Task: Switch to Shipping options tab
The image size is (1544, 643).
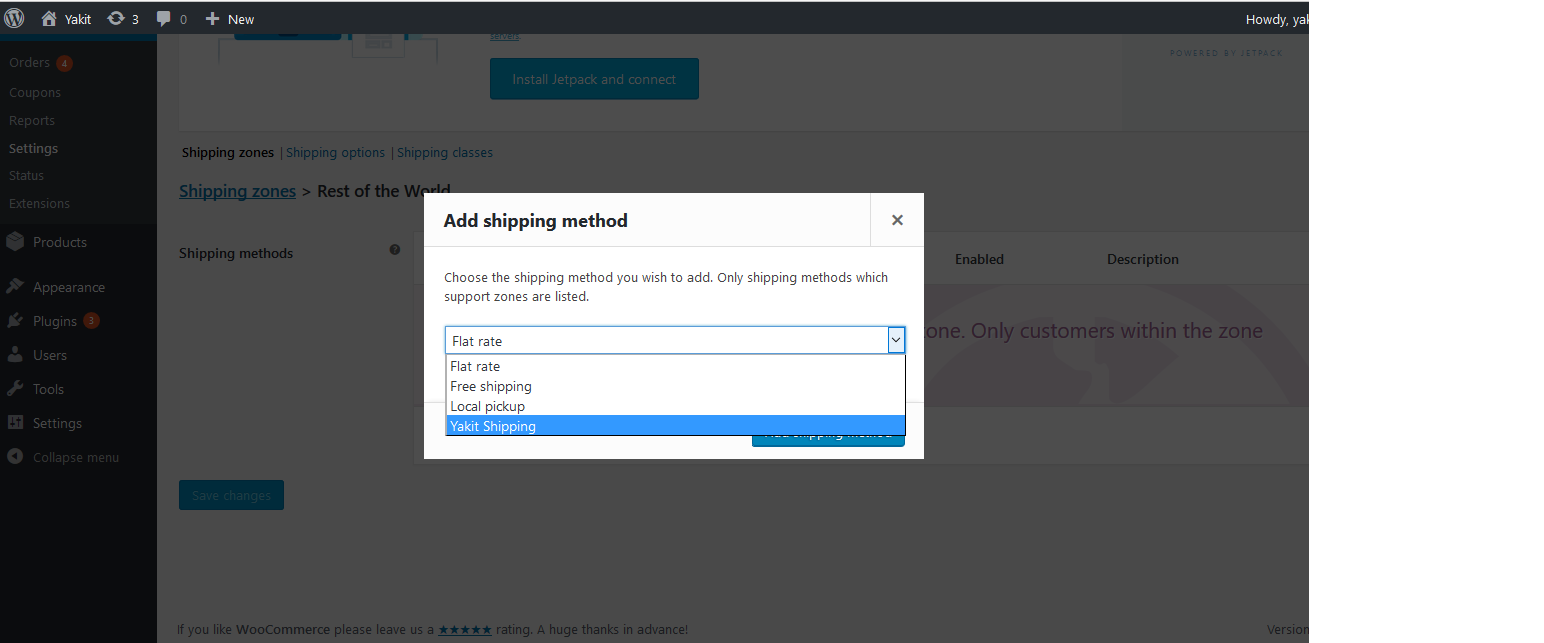Action: coord(335,153)
